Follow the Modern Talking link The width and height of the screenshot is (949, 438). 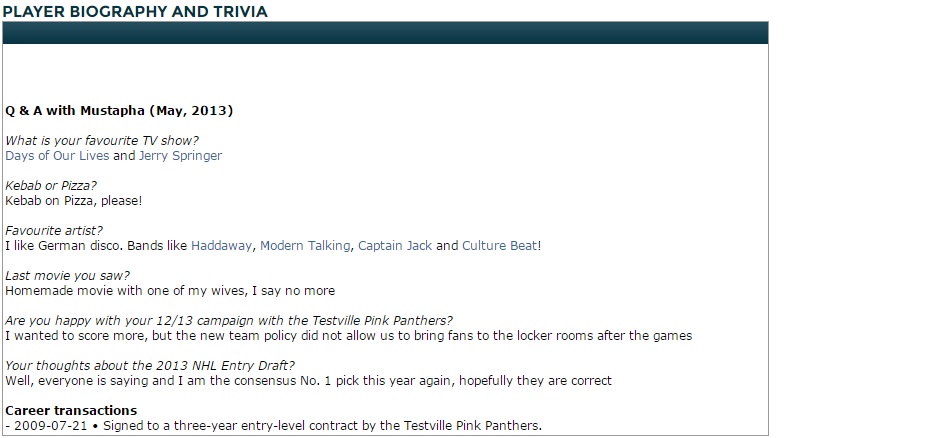click(x=305, y=245)
